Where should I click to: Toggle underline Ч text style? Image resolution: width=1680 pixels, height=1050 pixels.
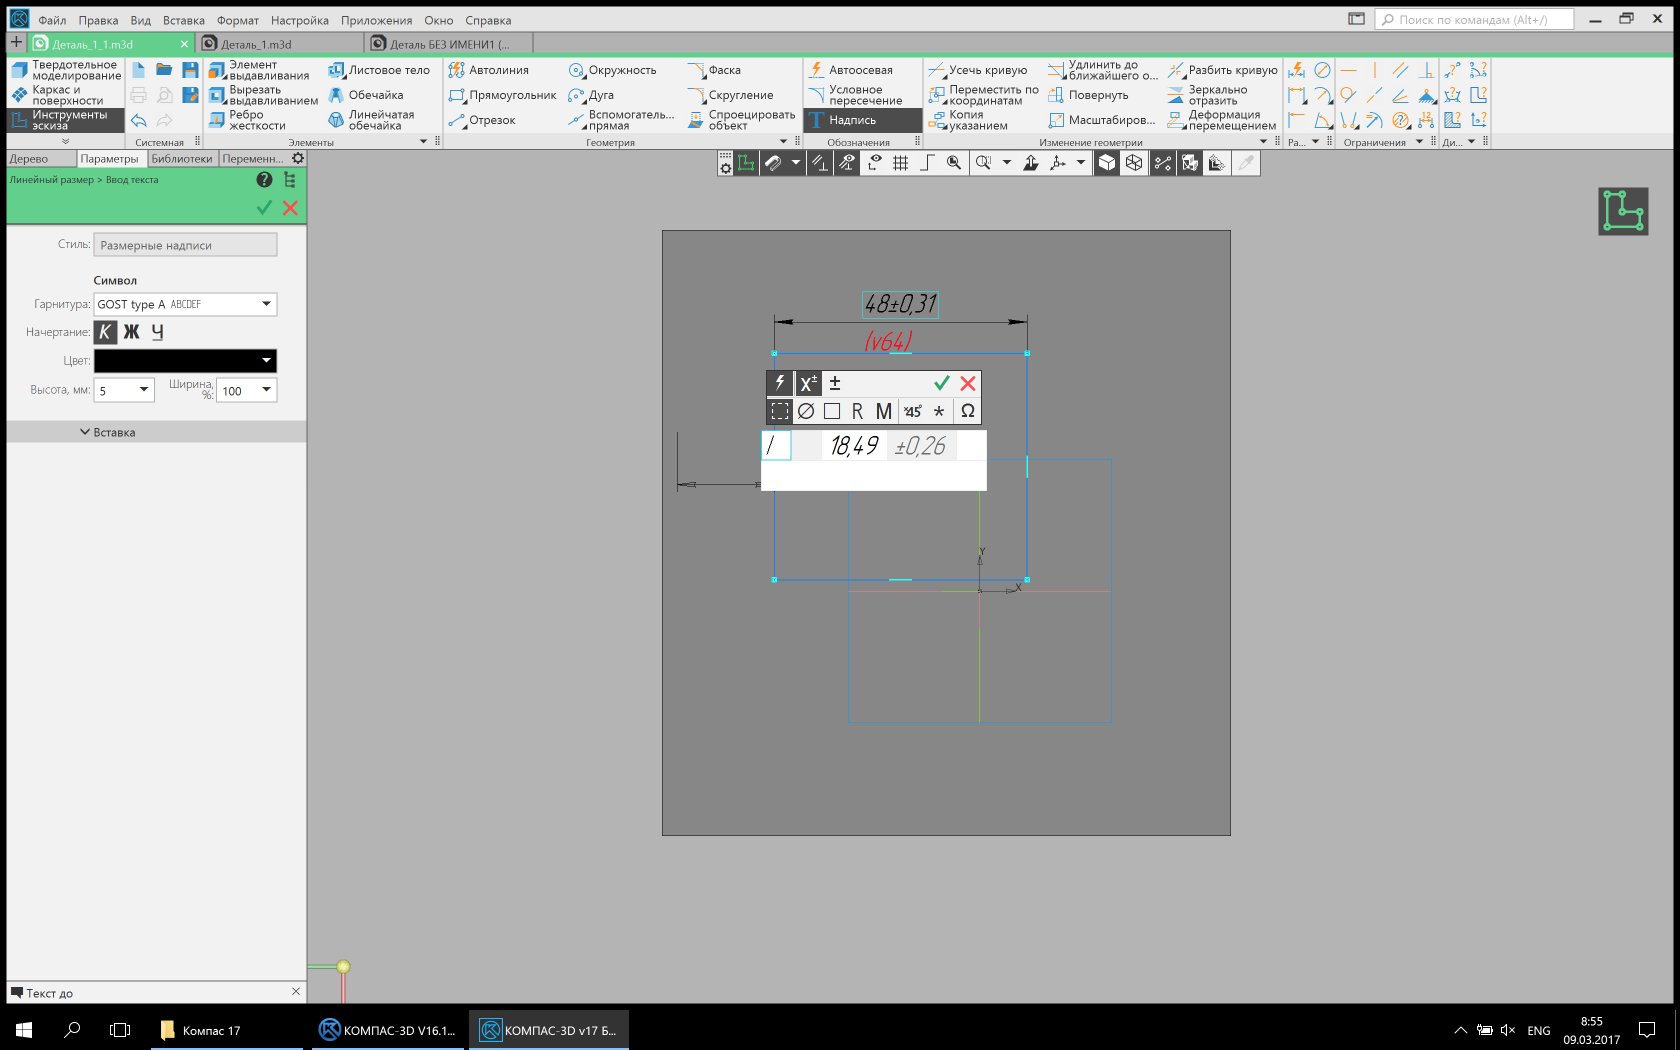coord(157,332)
